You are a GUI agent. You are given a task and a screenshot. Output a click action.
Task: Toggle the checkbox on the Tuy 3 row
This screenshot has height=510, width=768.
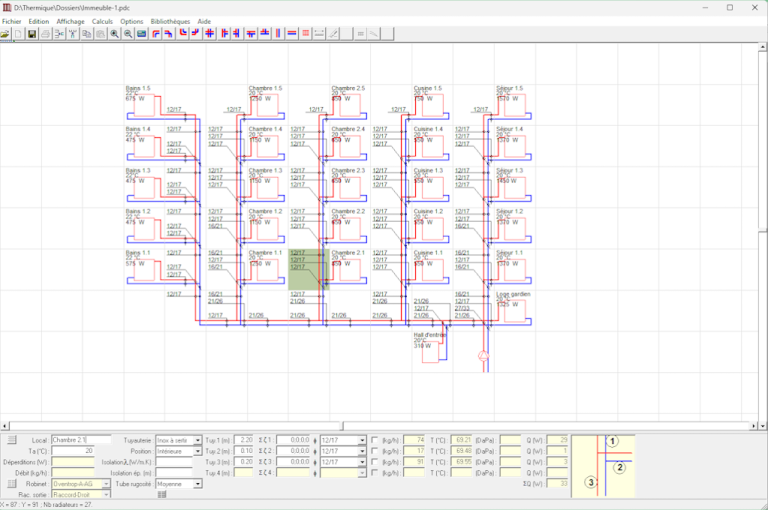[374, 462]
